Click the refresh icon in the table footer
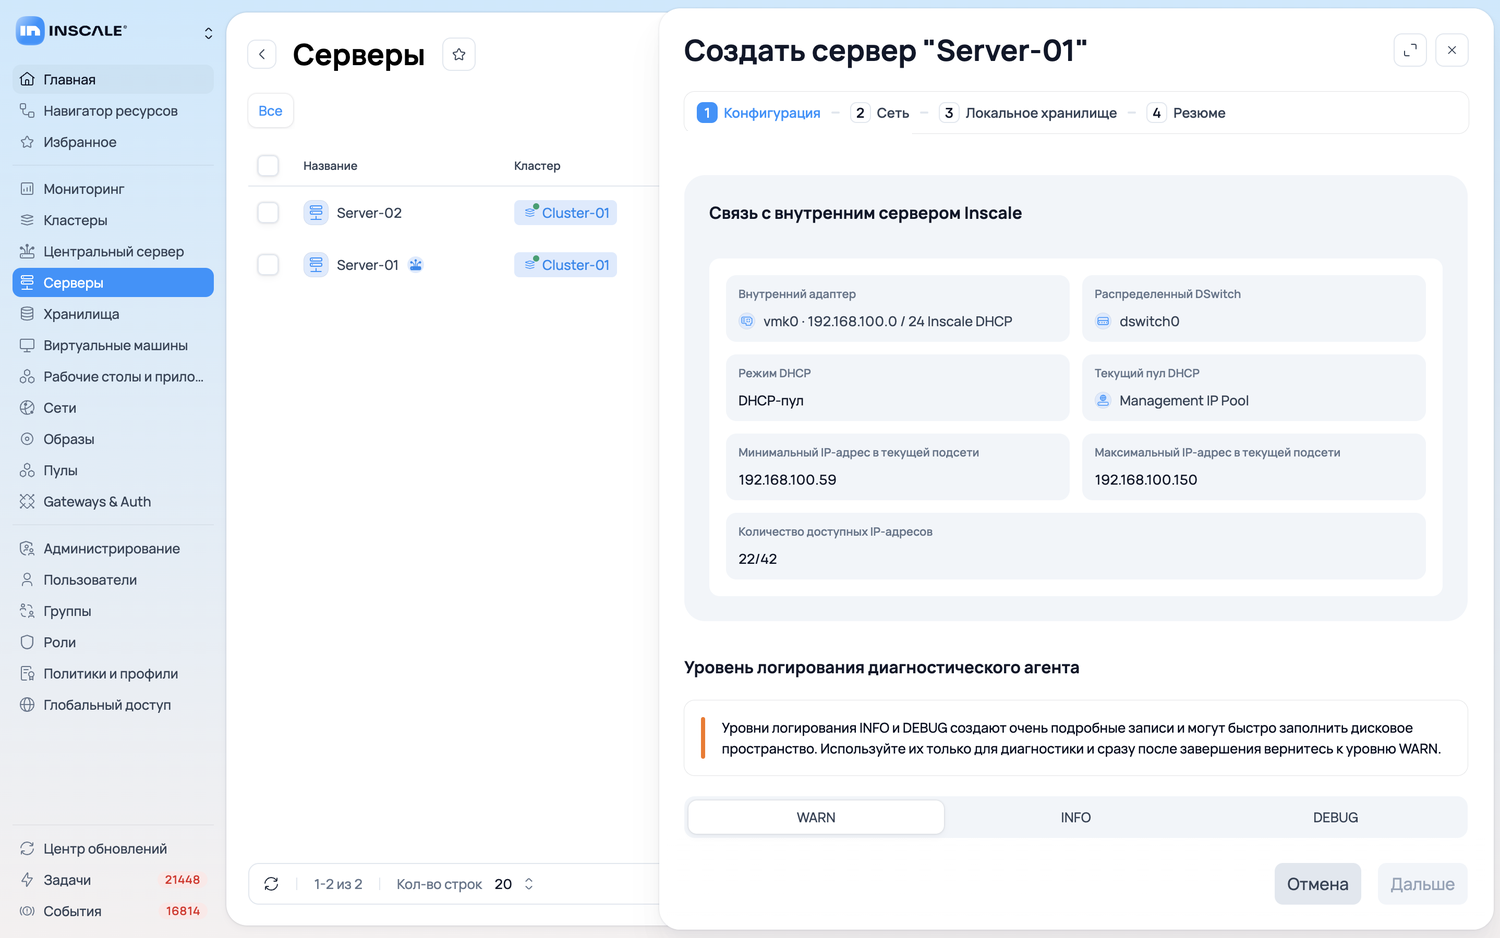 click(271, 884)
